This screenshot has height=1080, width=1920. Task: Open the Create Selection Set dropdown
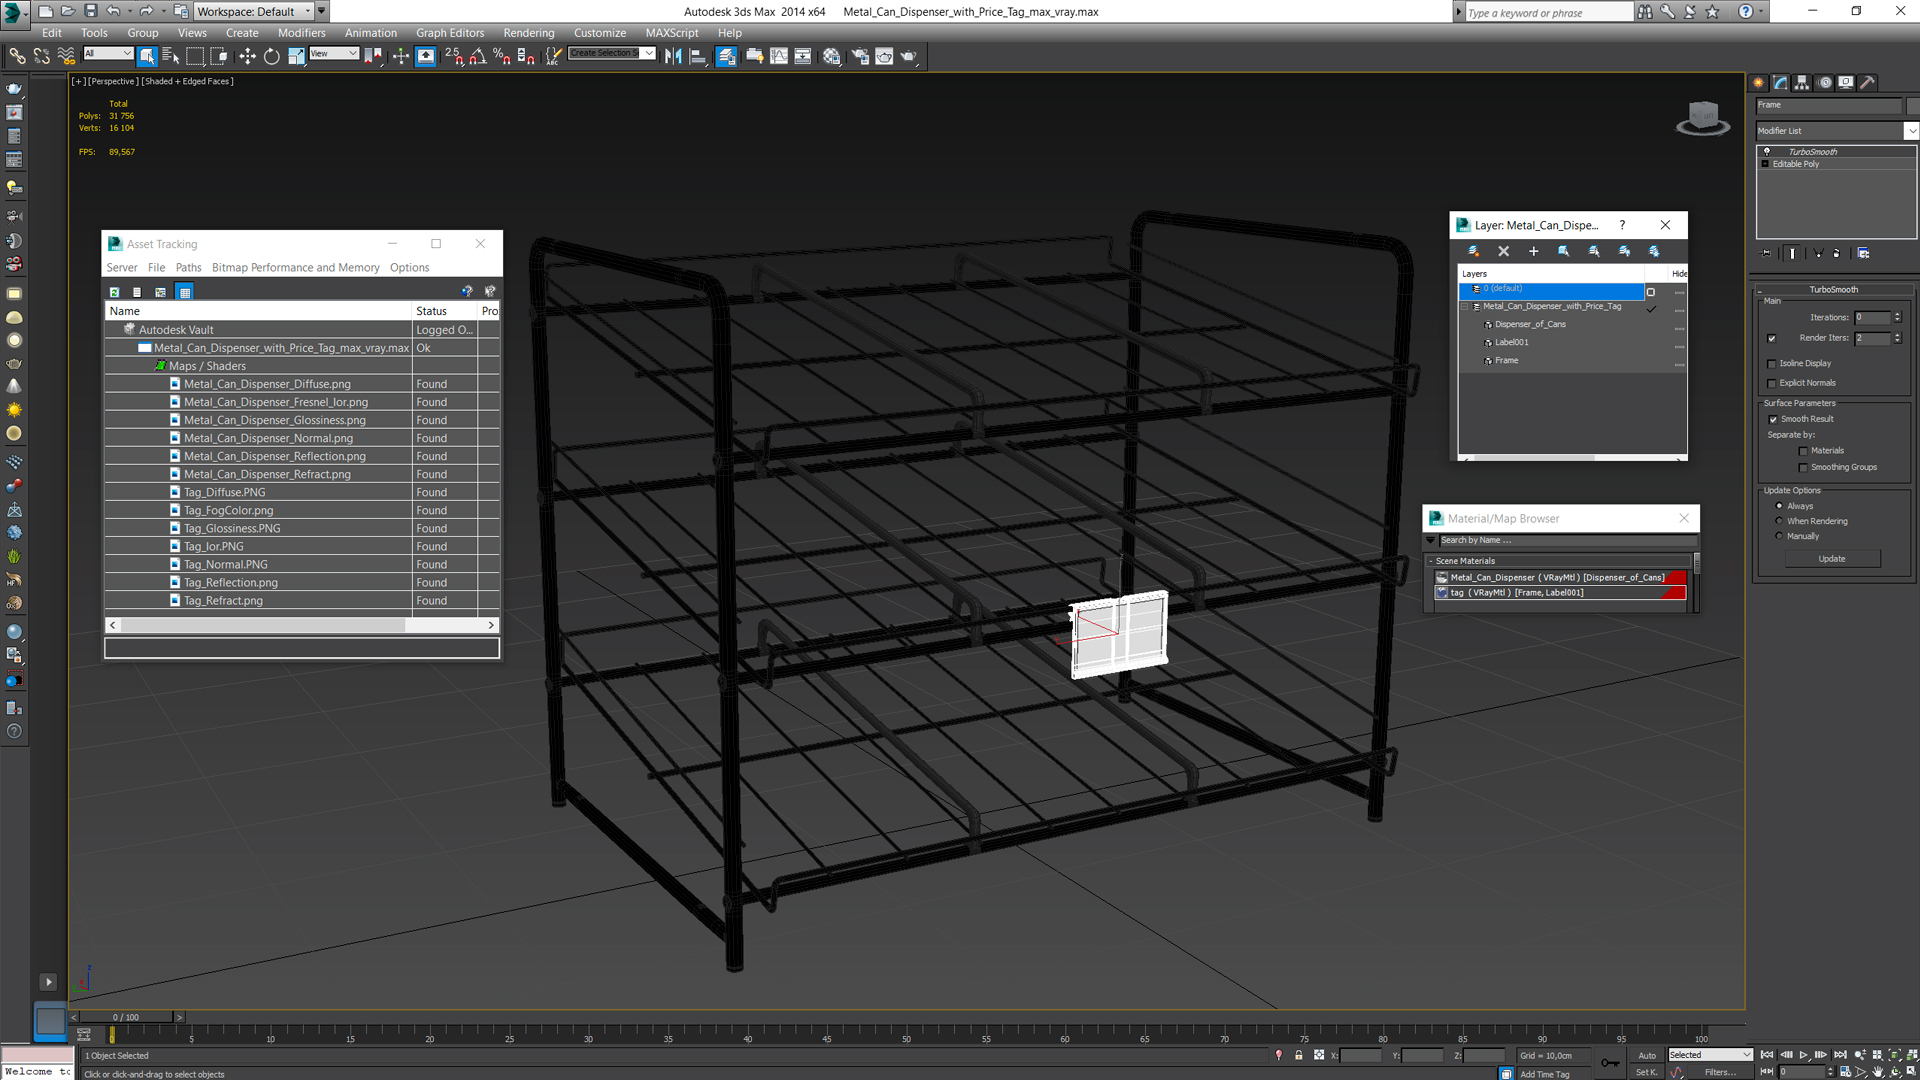tap(612, 54)
